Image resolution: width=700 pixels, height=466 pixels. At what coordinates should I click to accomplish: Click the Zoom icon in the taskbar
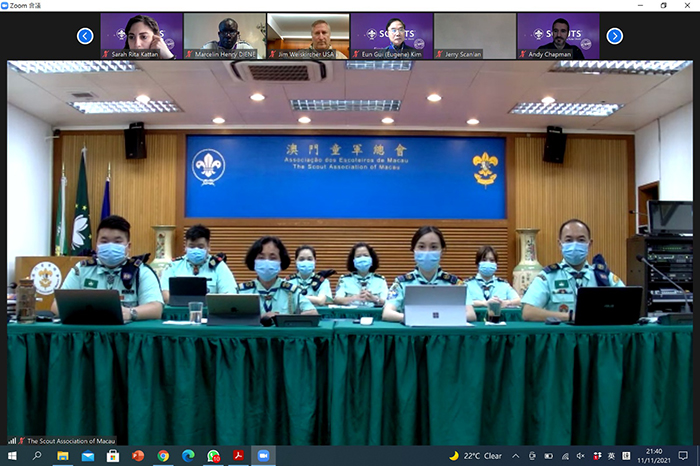coord(263,456)
